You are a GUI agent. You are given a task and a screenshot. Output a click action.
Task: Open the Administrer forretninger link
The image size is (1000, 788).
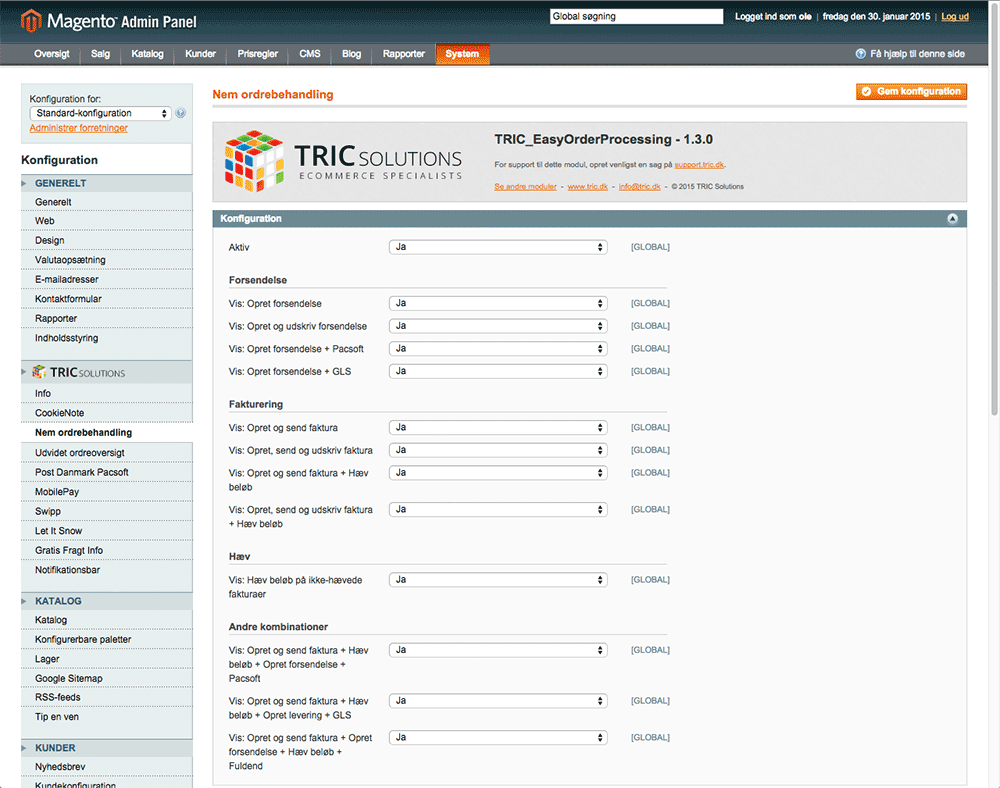pos(78,128)
